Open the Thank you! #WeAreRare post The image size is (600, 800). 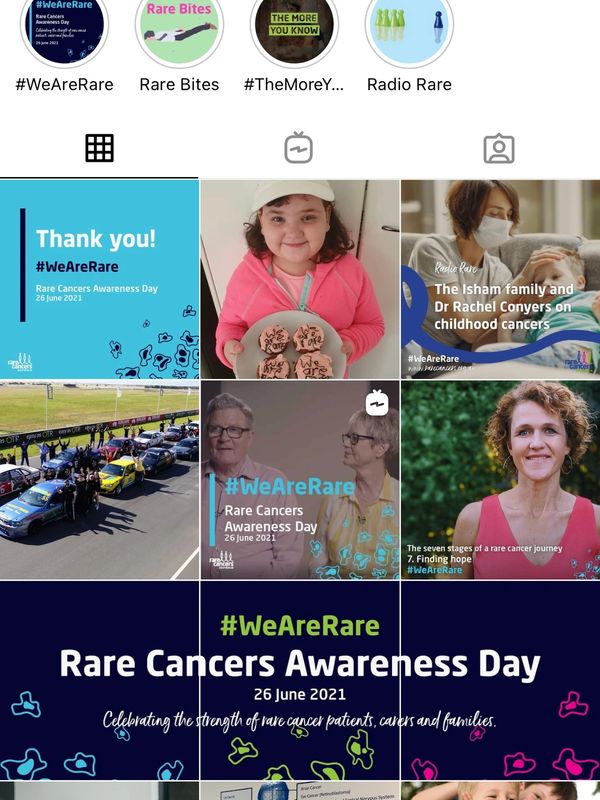[99, 279]
